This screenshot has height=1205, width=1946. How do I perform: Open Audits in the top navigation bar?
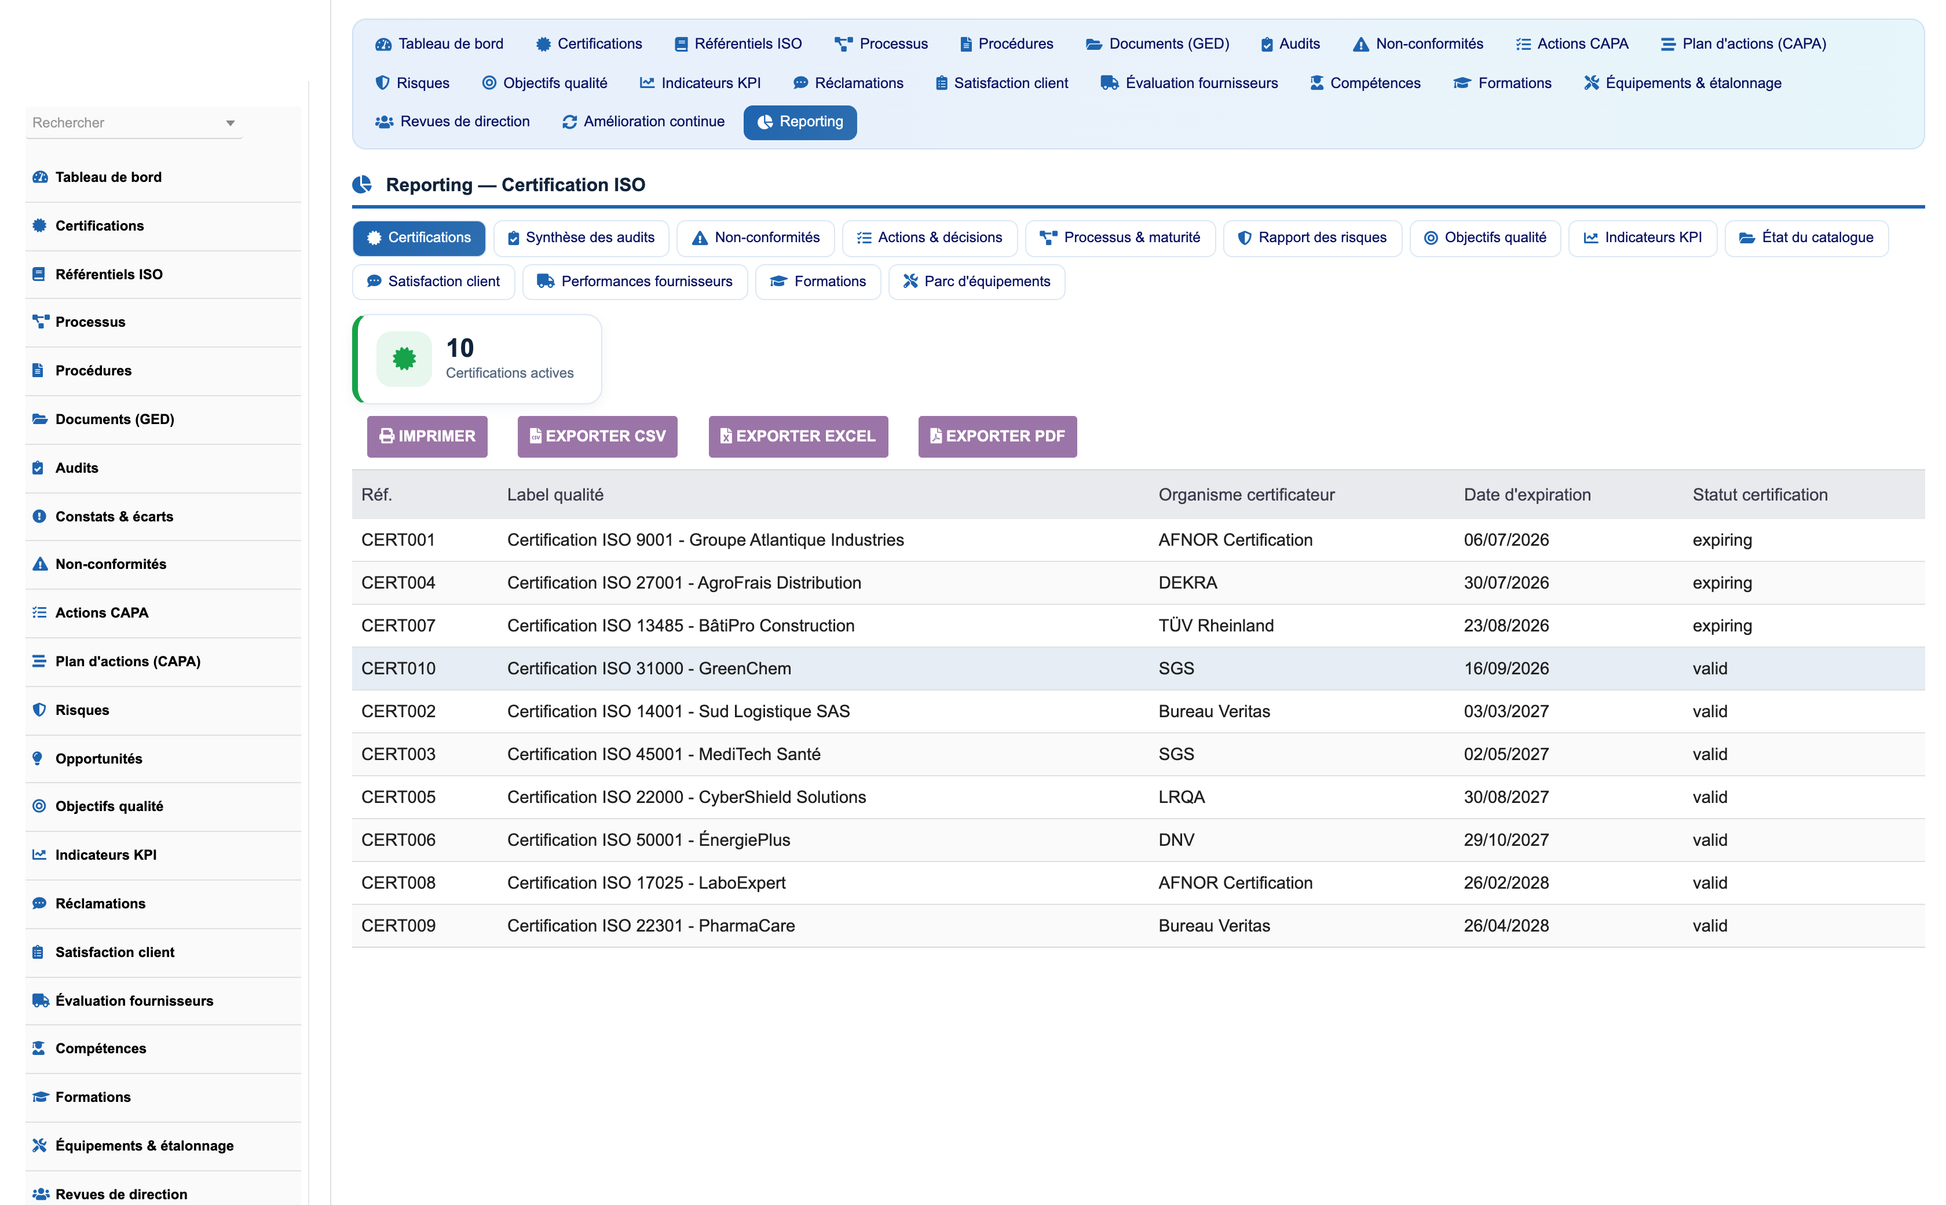1290,44
